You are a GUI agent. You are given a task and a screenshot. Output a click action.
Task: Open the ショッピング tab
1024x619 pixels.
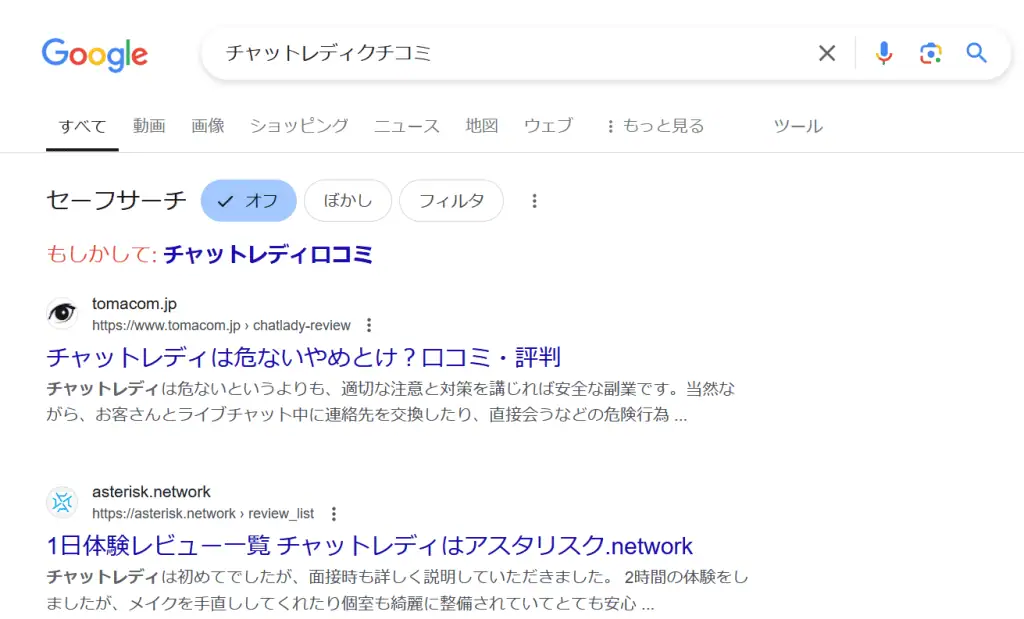tap(299, 125)
